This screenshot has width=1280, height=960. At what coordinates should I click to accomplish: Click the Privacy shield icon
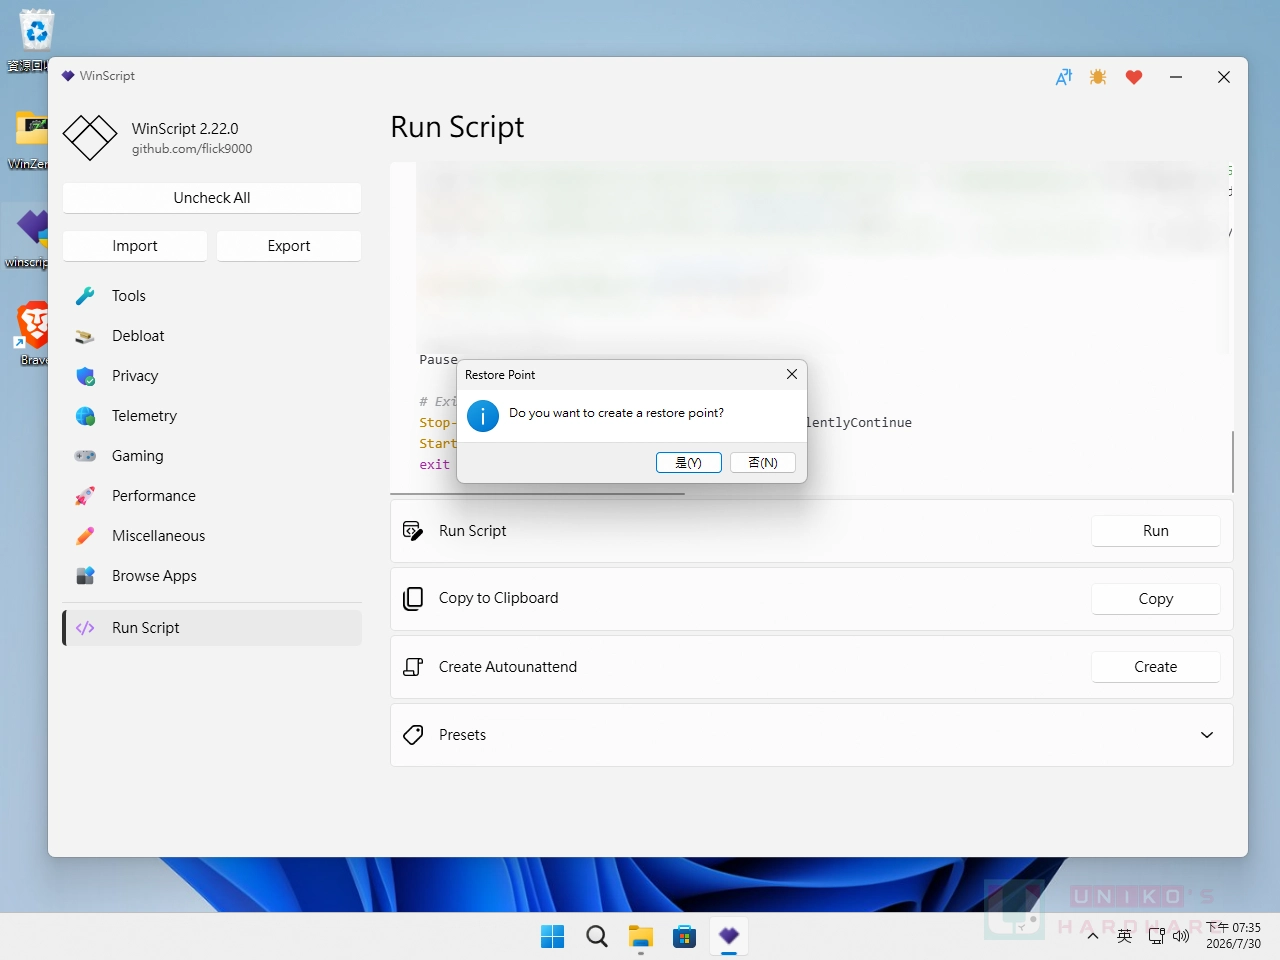pyautogui.click(x=85, y=376)
